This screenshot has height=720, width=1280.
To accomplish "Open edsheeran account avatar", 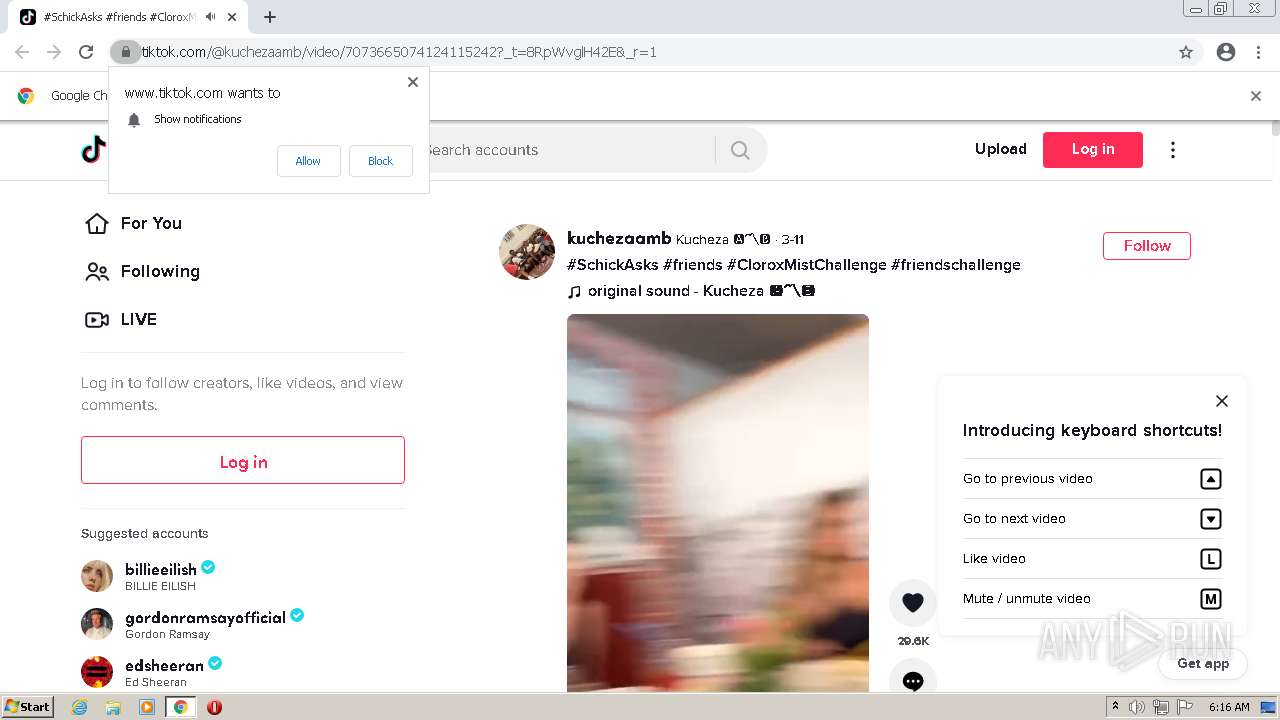I will 97,672.
